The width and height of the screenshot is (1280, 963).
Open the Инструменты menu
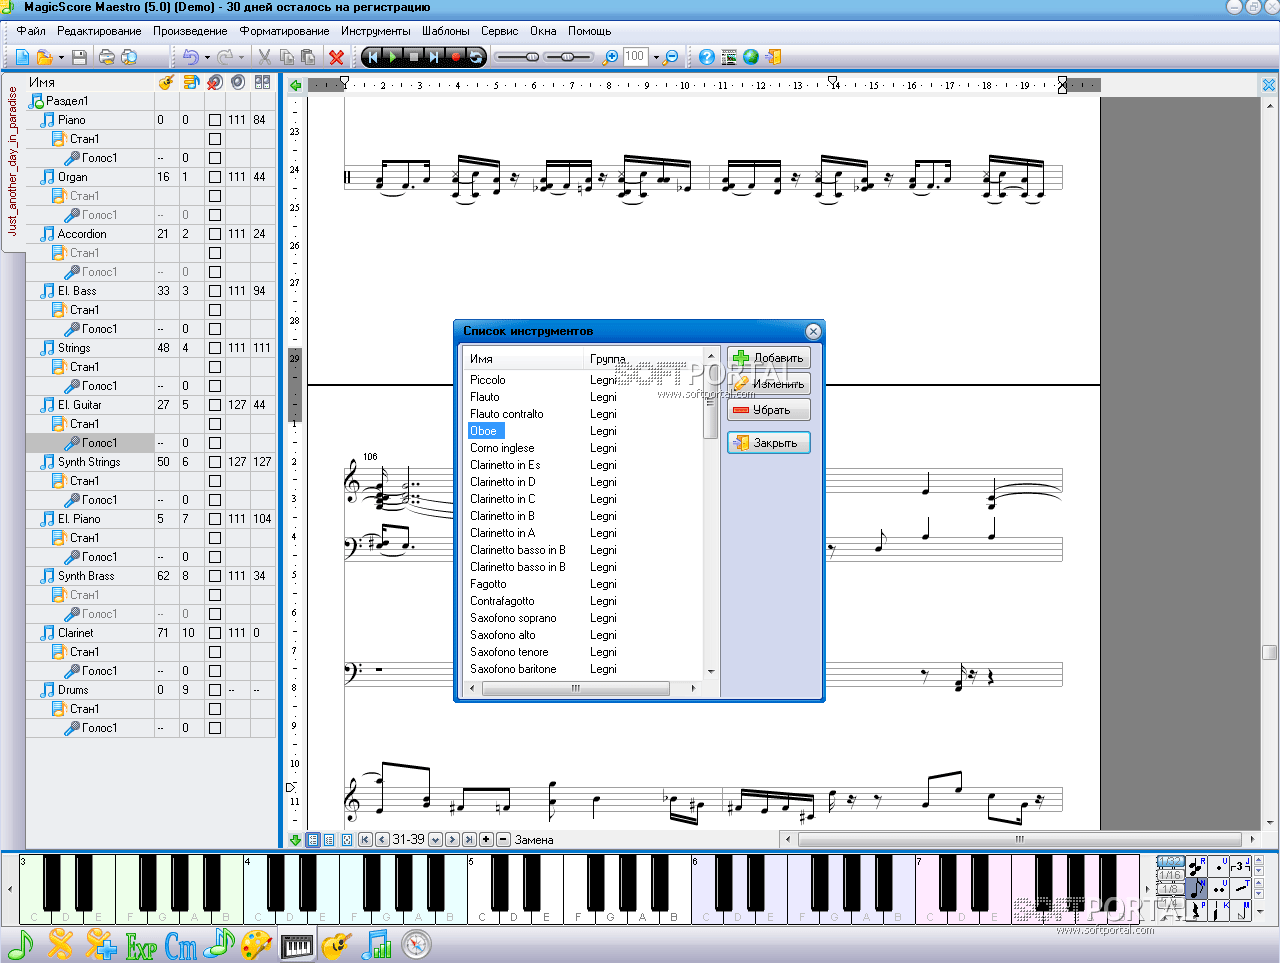(375, 31)
